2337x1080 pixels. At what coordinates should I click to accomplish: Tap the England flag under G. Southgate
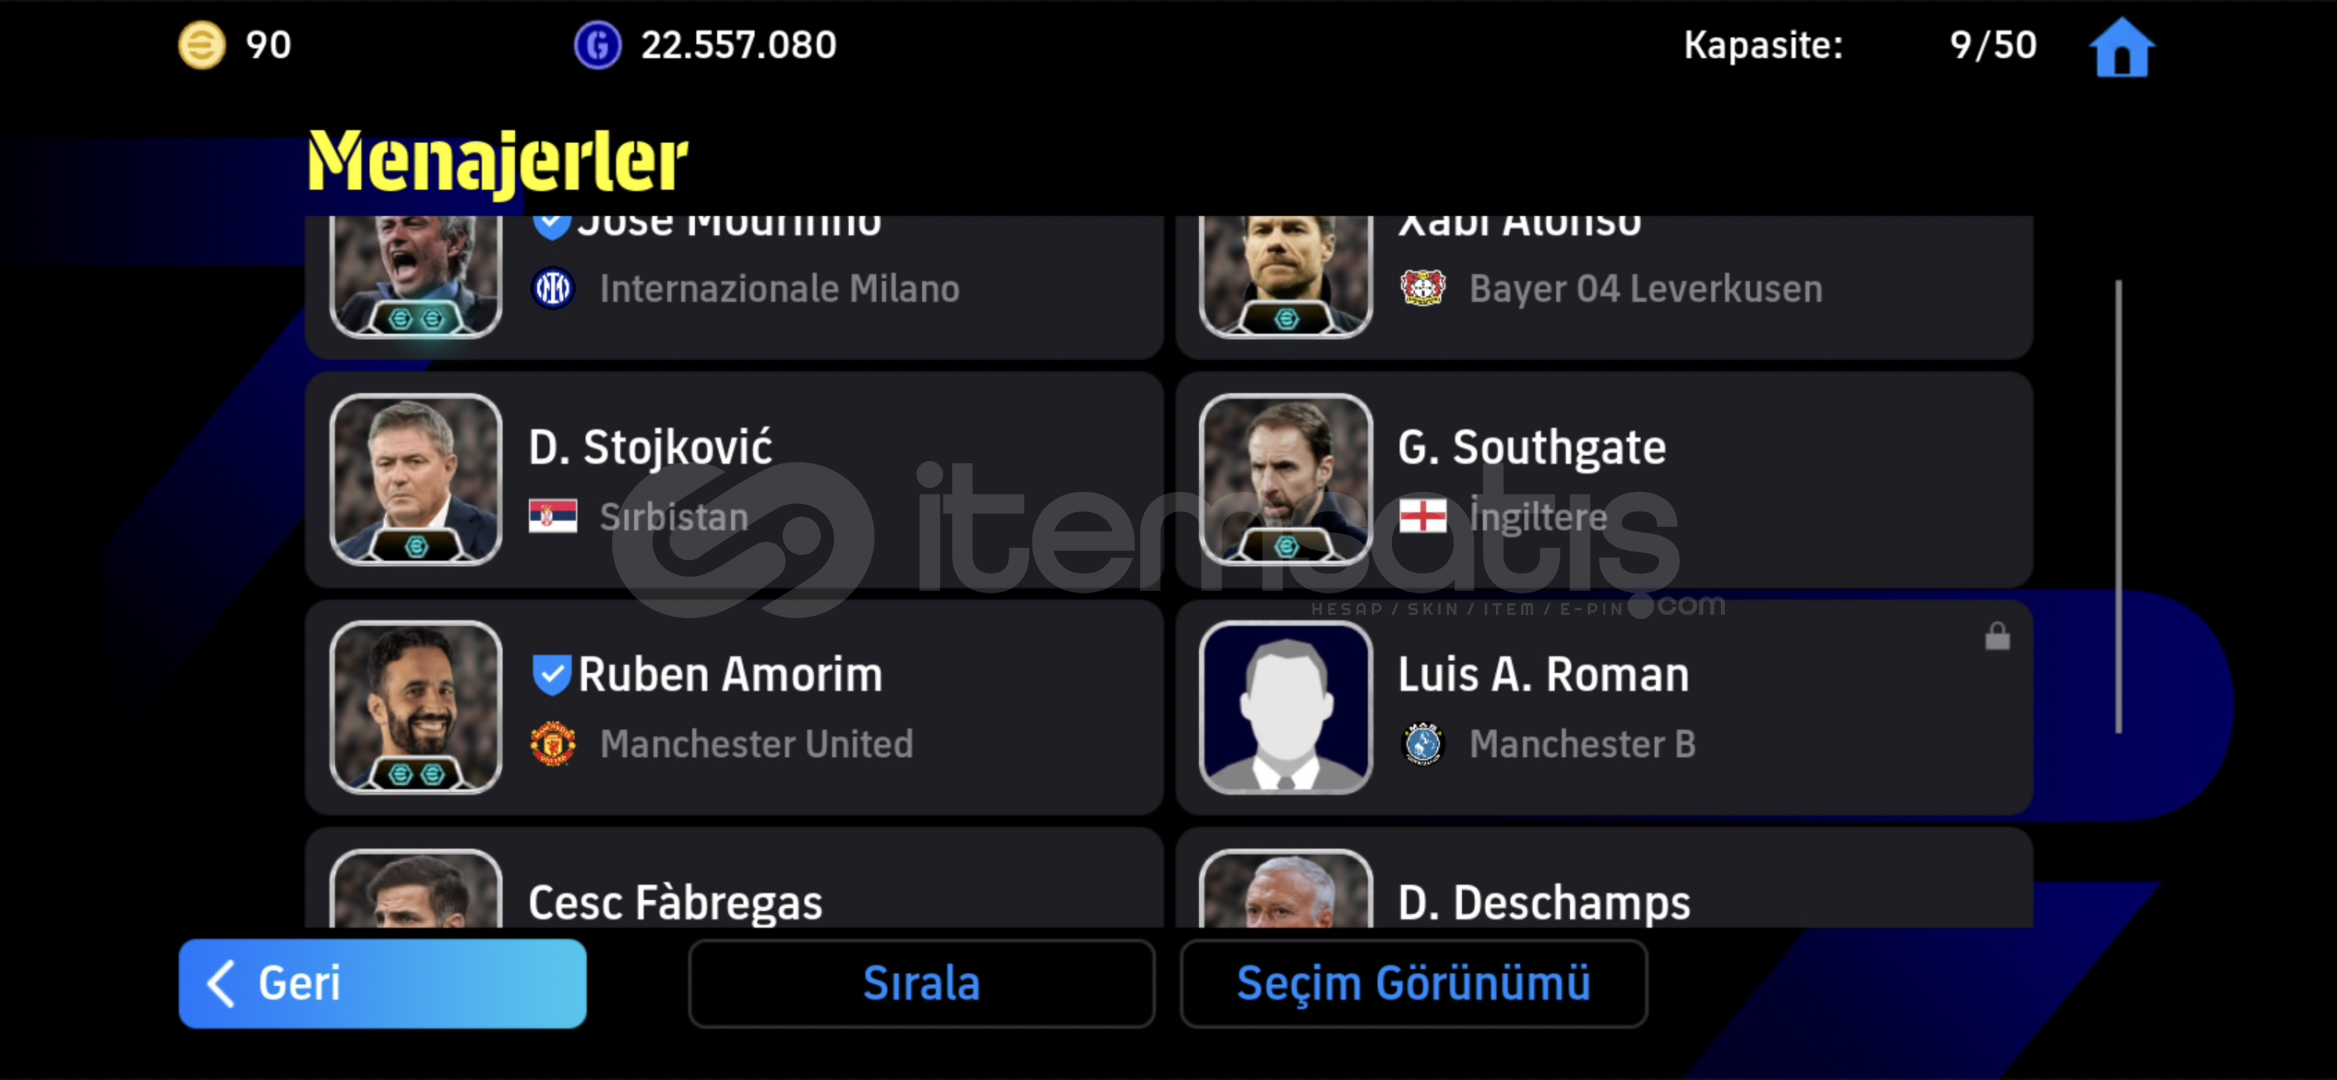[1422, 516]
